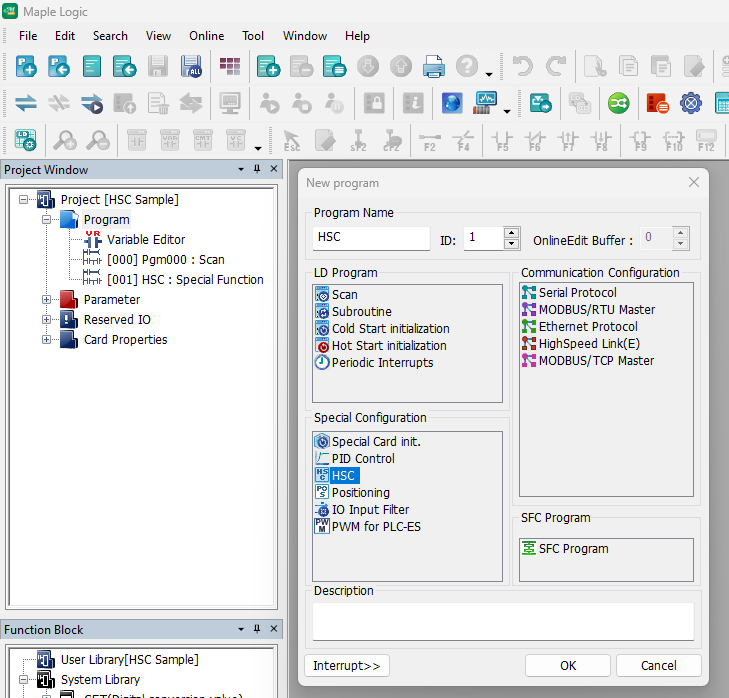729x698 pixels.
Task: Click the Program Name input field
Action: (371, 238)
